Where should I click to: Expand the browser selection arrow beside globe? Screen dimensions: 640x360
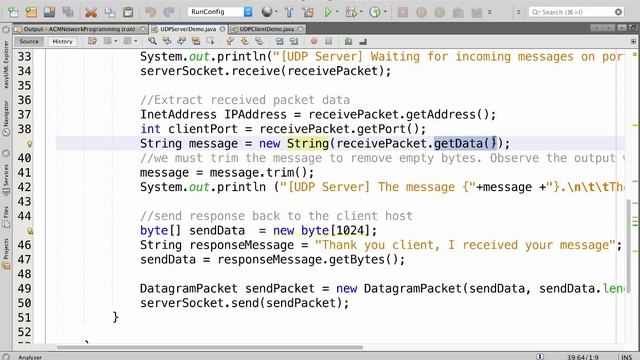(276, 12)
